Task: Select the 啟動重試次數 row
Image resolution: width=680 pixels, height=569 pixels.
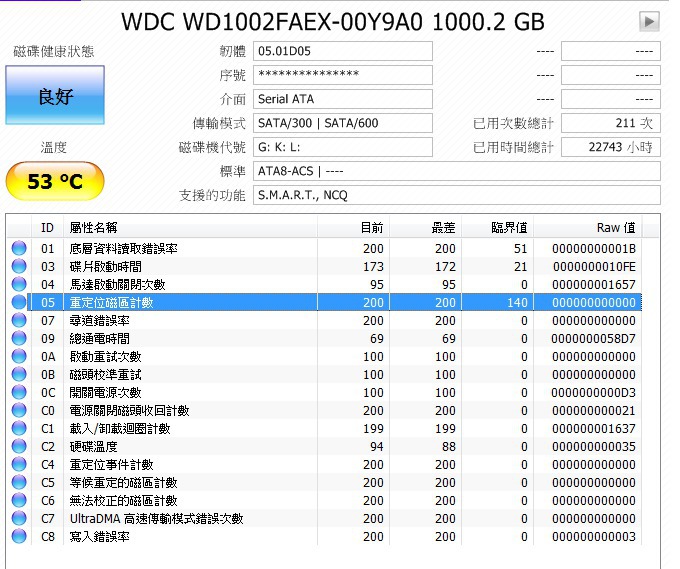Action: tap(324, 356)
